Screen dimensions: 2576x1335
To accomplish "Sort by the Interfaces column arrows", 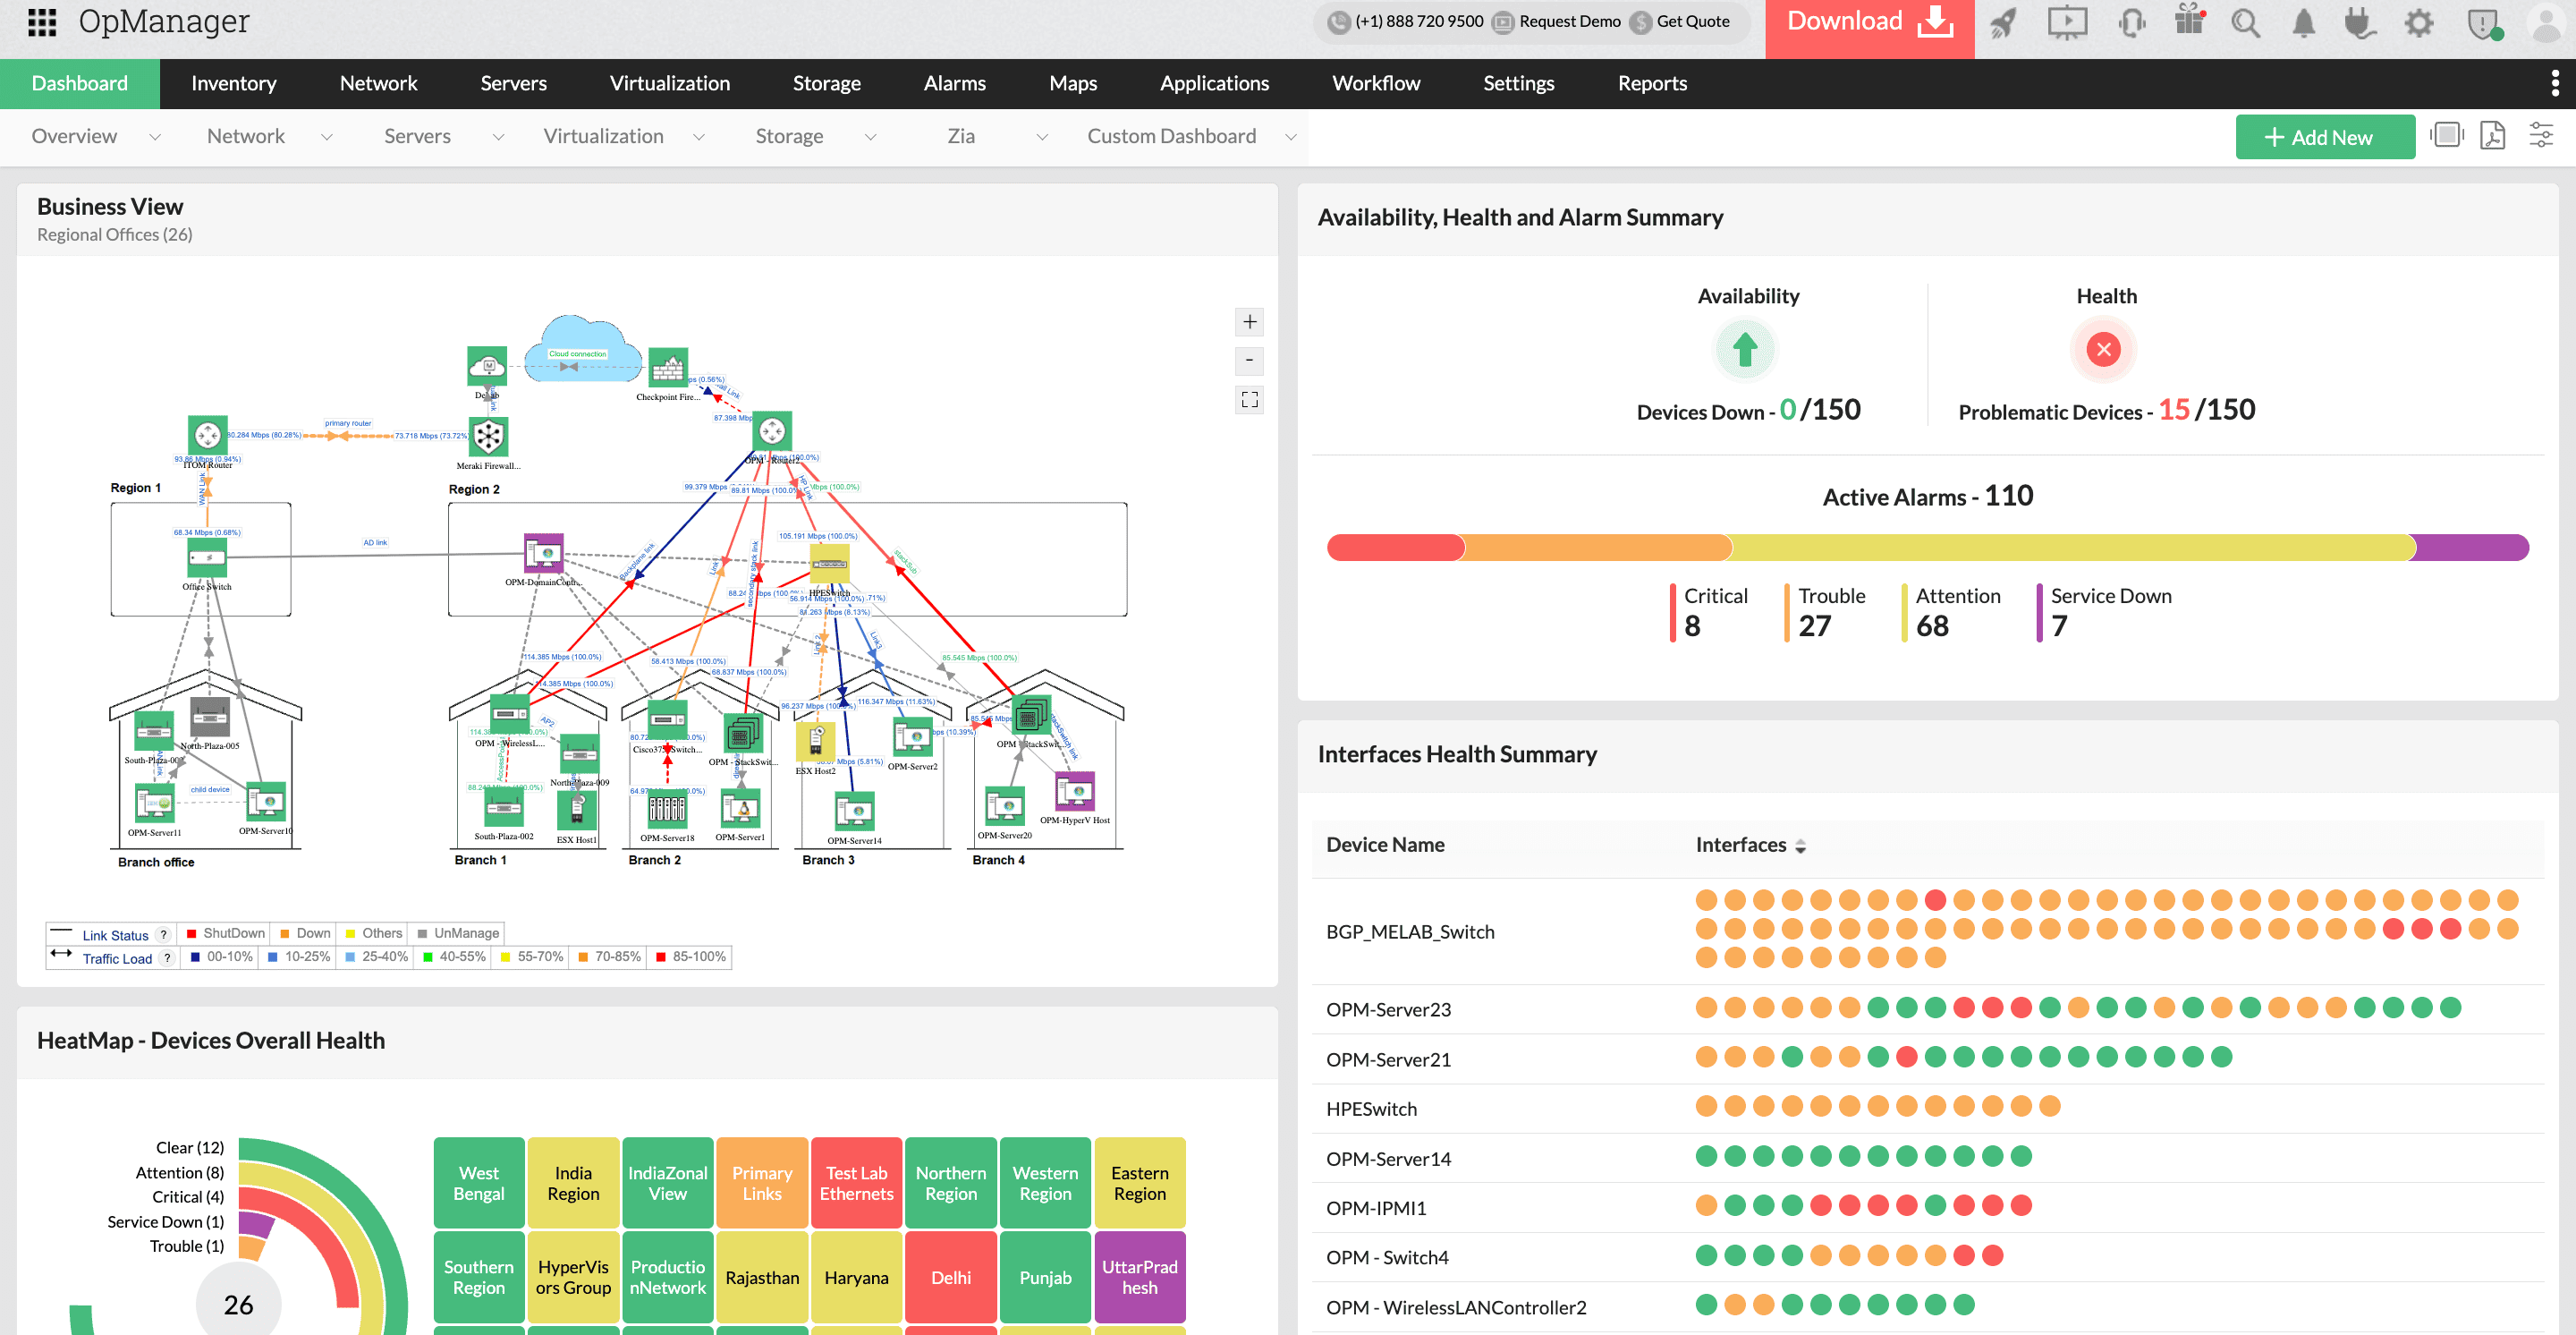I will coord(1800,846).
